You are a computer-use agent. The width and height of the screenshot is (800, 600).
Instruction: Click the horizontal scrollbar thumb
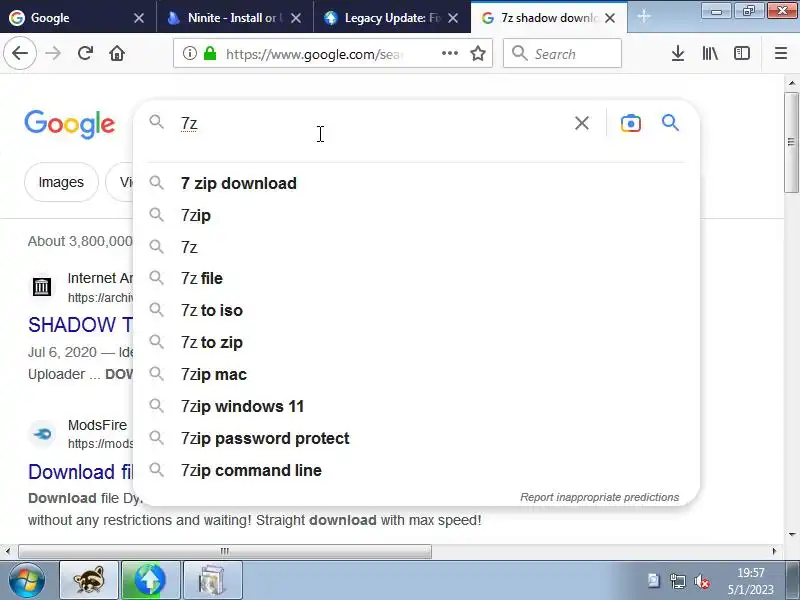(225, 551)
